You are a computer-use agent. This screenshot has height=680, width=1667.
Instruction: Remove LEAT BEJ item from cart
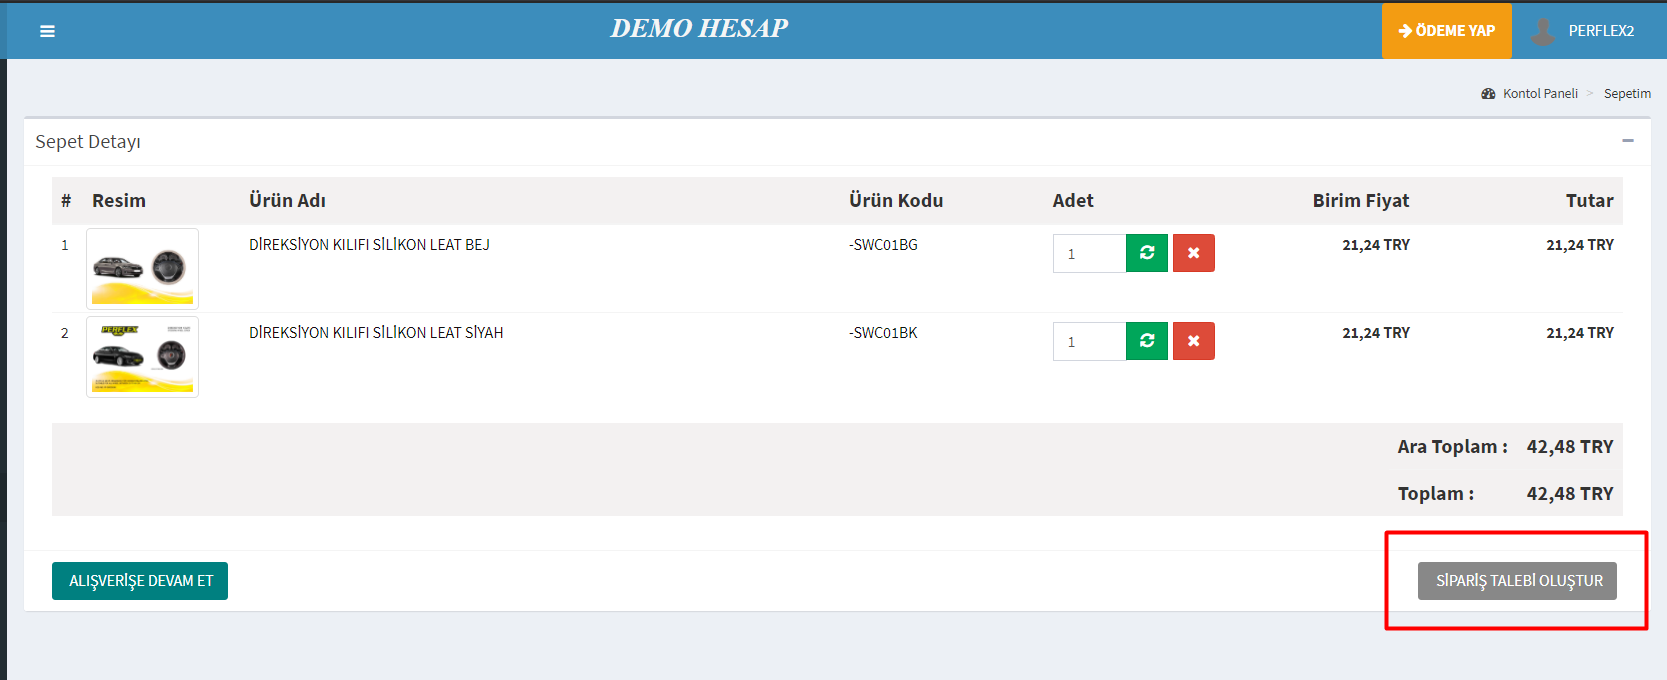tap(1193, 253)
